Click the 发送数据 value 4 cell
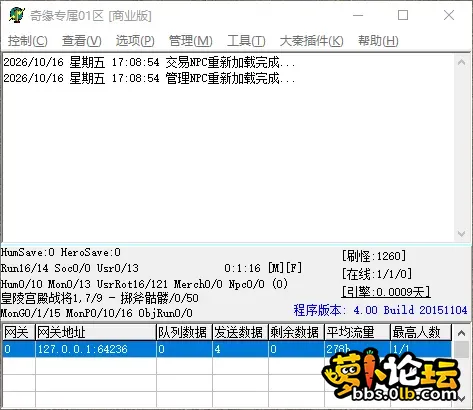 point(240,349)
